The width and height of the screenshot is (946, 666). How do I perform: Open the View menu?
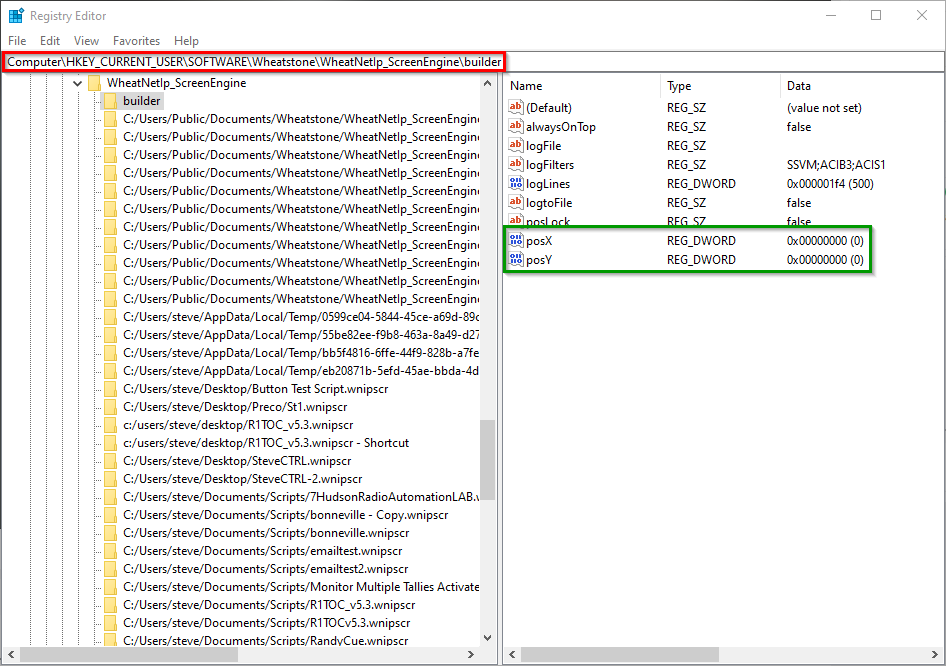click(86, 41)
